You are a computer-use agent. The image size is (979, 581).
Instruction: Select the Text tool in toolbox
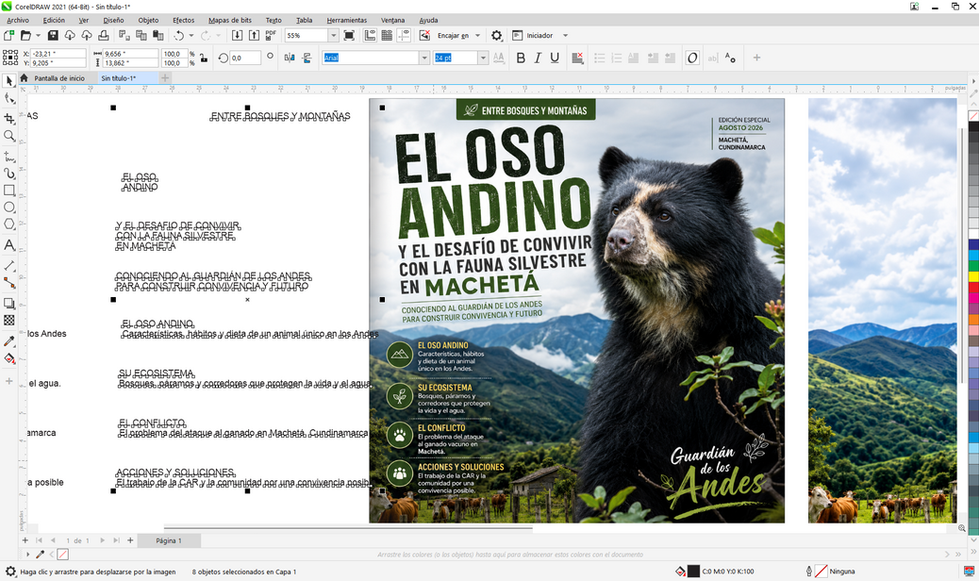[x=9, y=245]
